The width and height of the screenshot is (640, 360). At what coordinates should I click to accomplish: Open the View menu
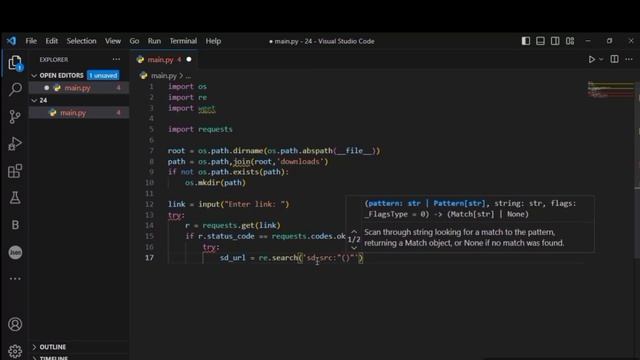click(x=113, y=41)
